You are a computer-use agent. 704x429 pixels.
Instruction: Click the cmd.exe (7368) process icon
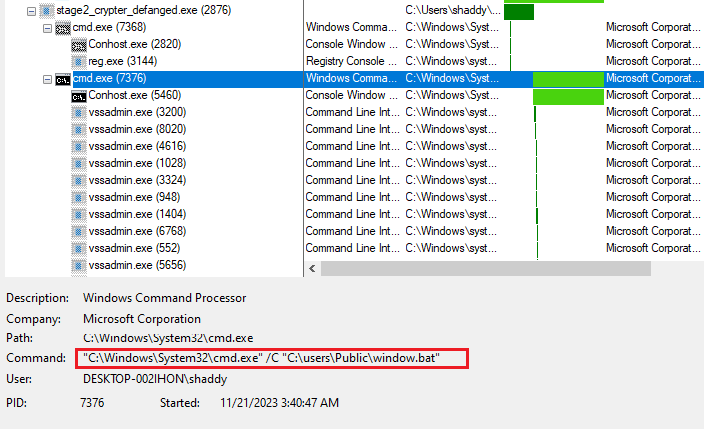coord(63,28)
